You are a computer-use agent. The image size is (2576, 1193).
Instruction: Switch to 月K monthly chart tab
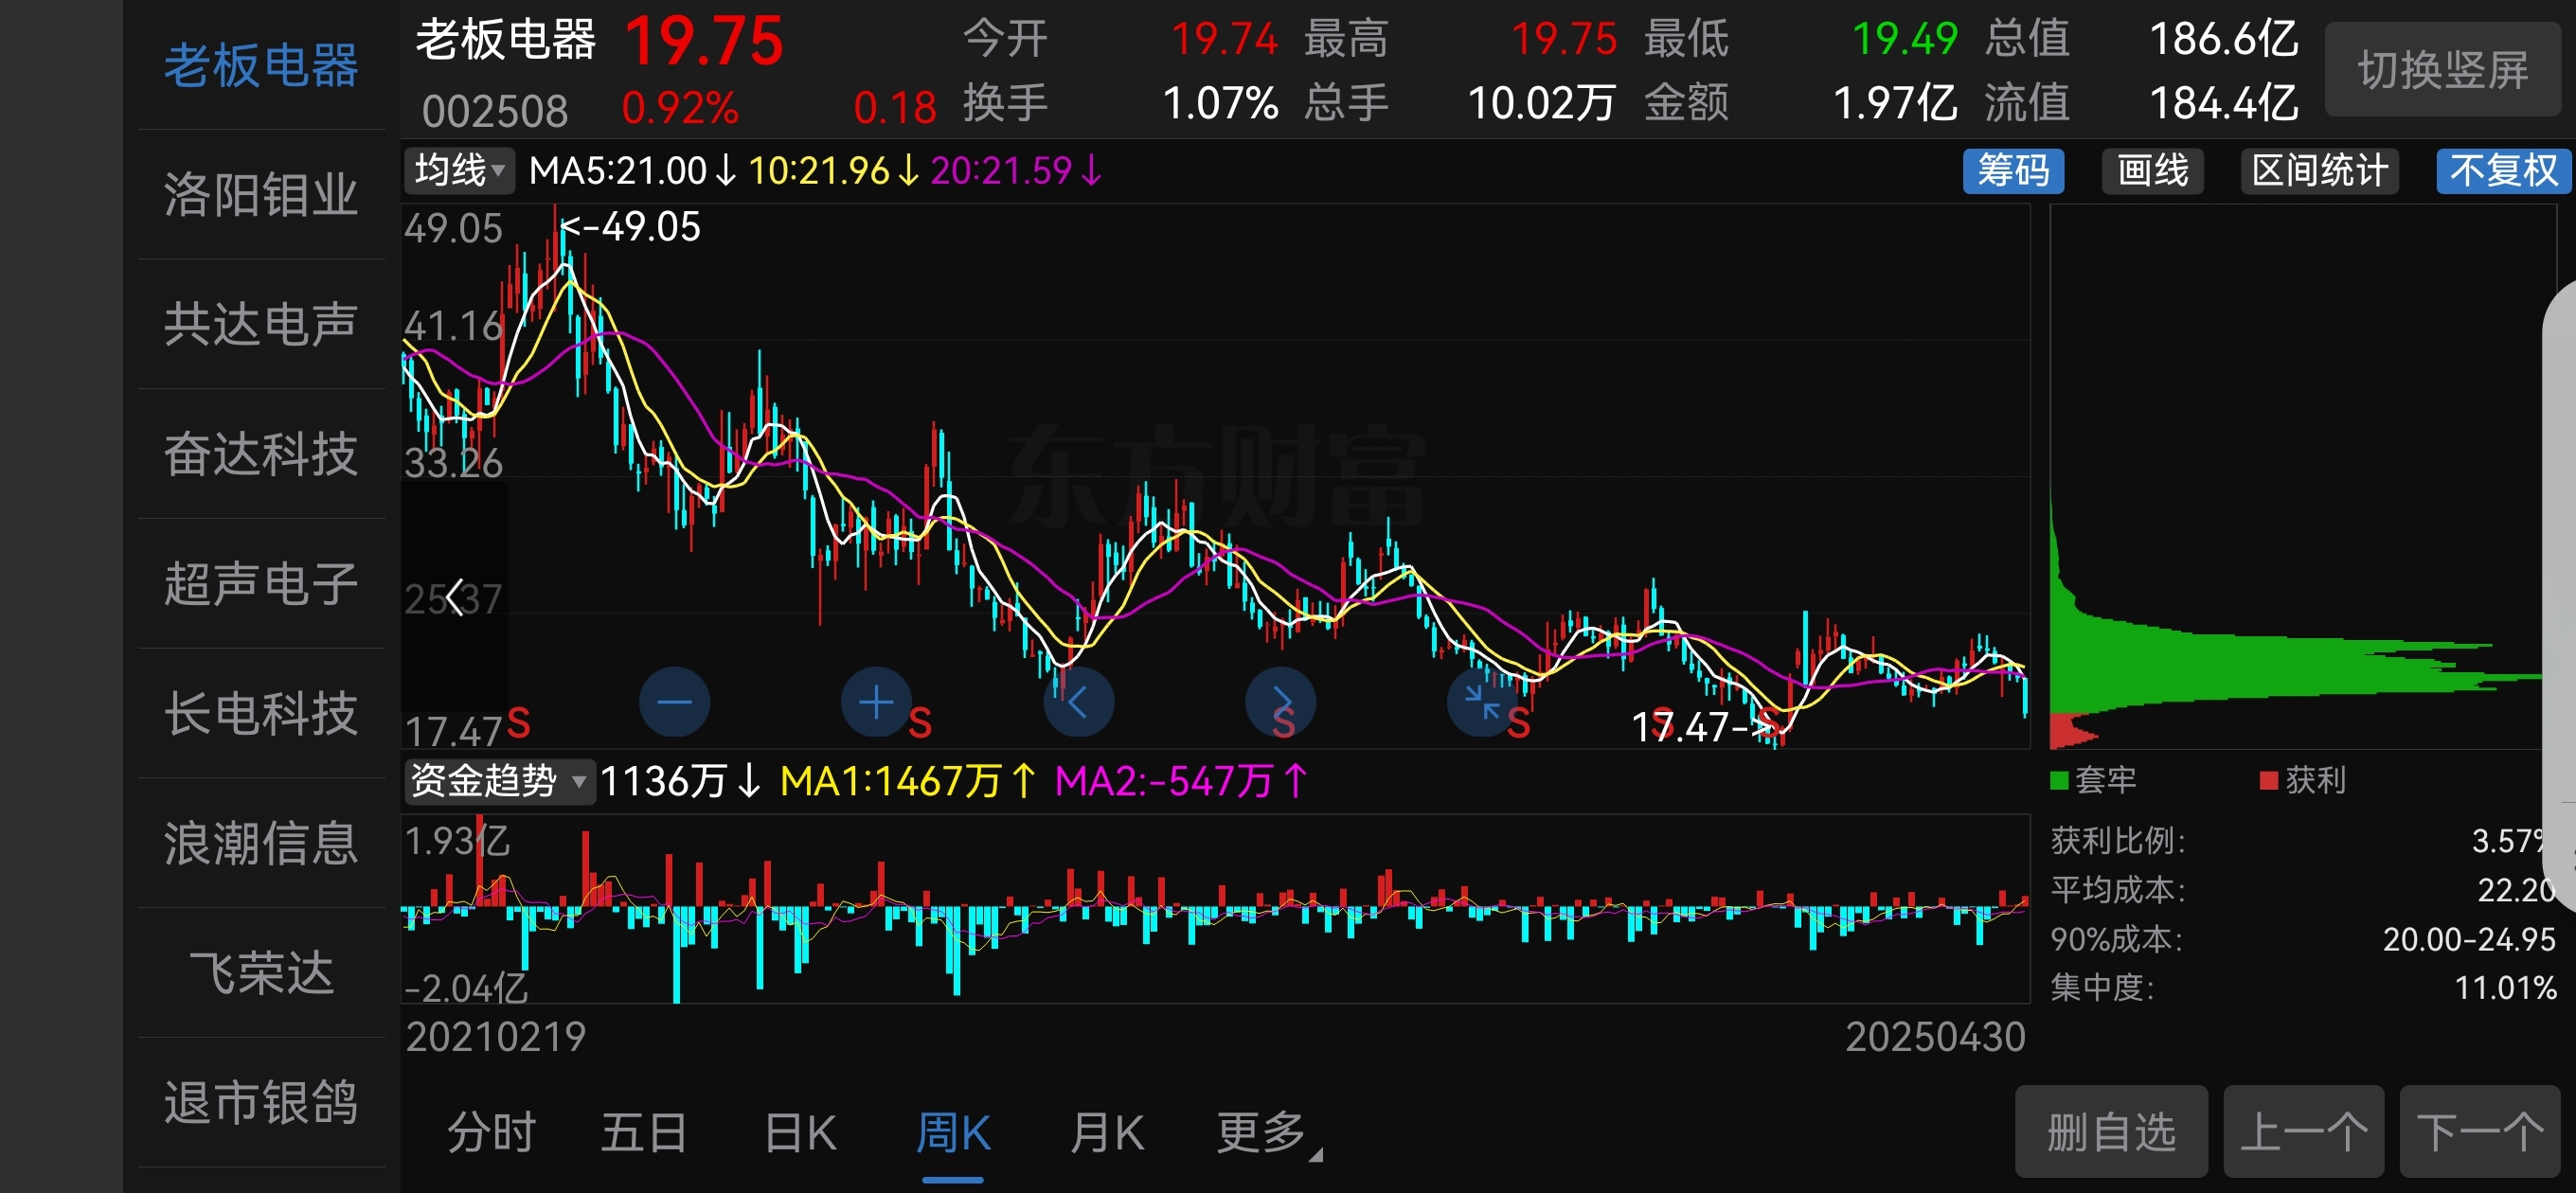1107,1133
